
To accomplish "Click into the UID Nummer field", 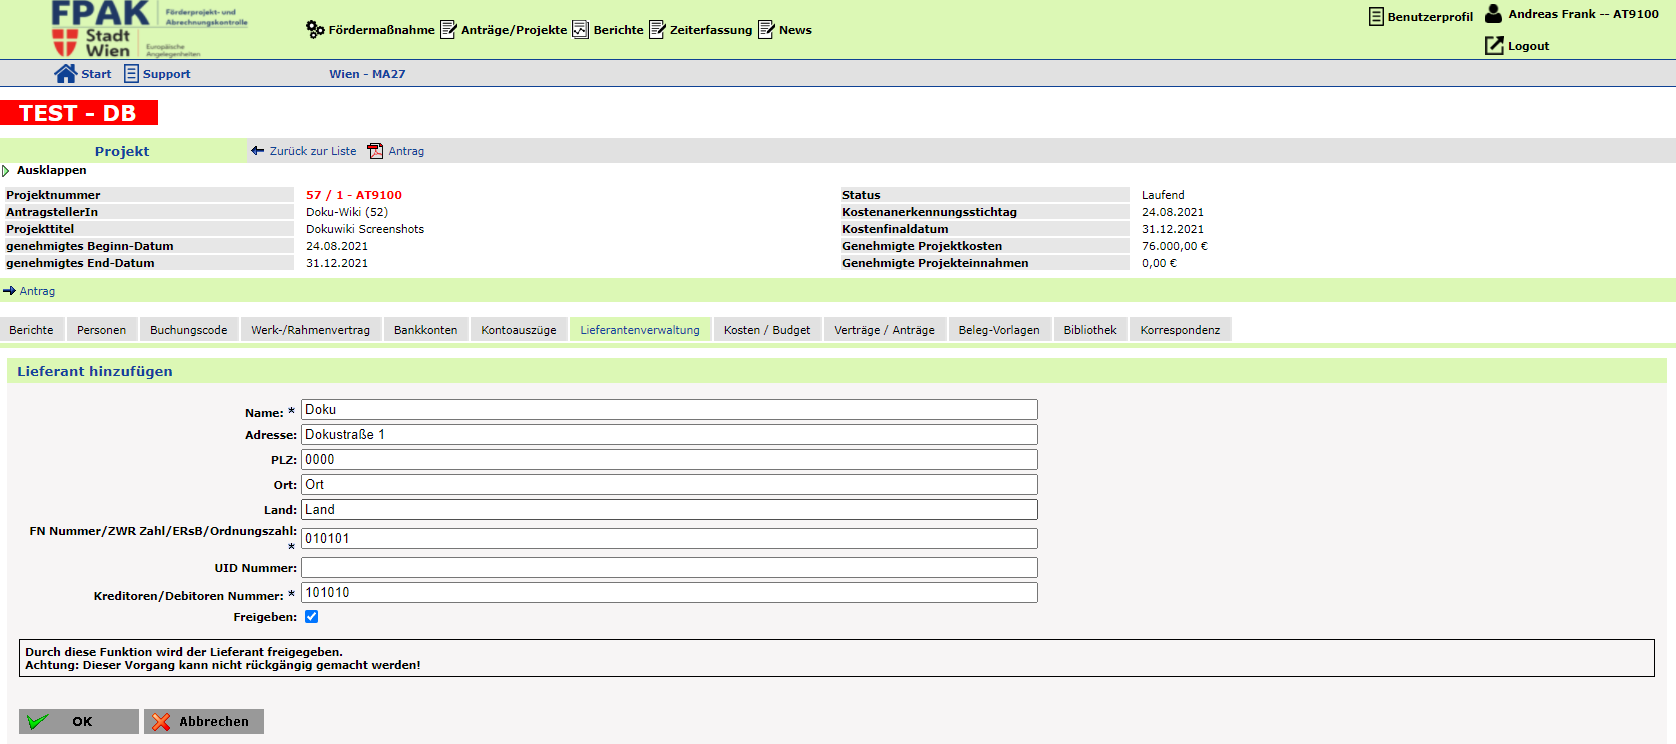I will coord(668,568).
